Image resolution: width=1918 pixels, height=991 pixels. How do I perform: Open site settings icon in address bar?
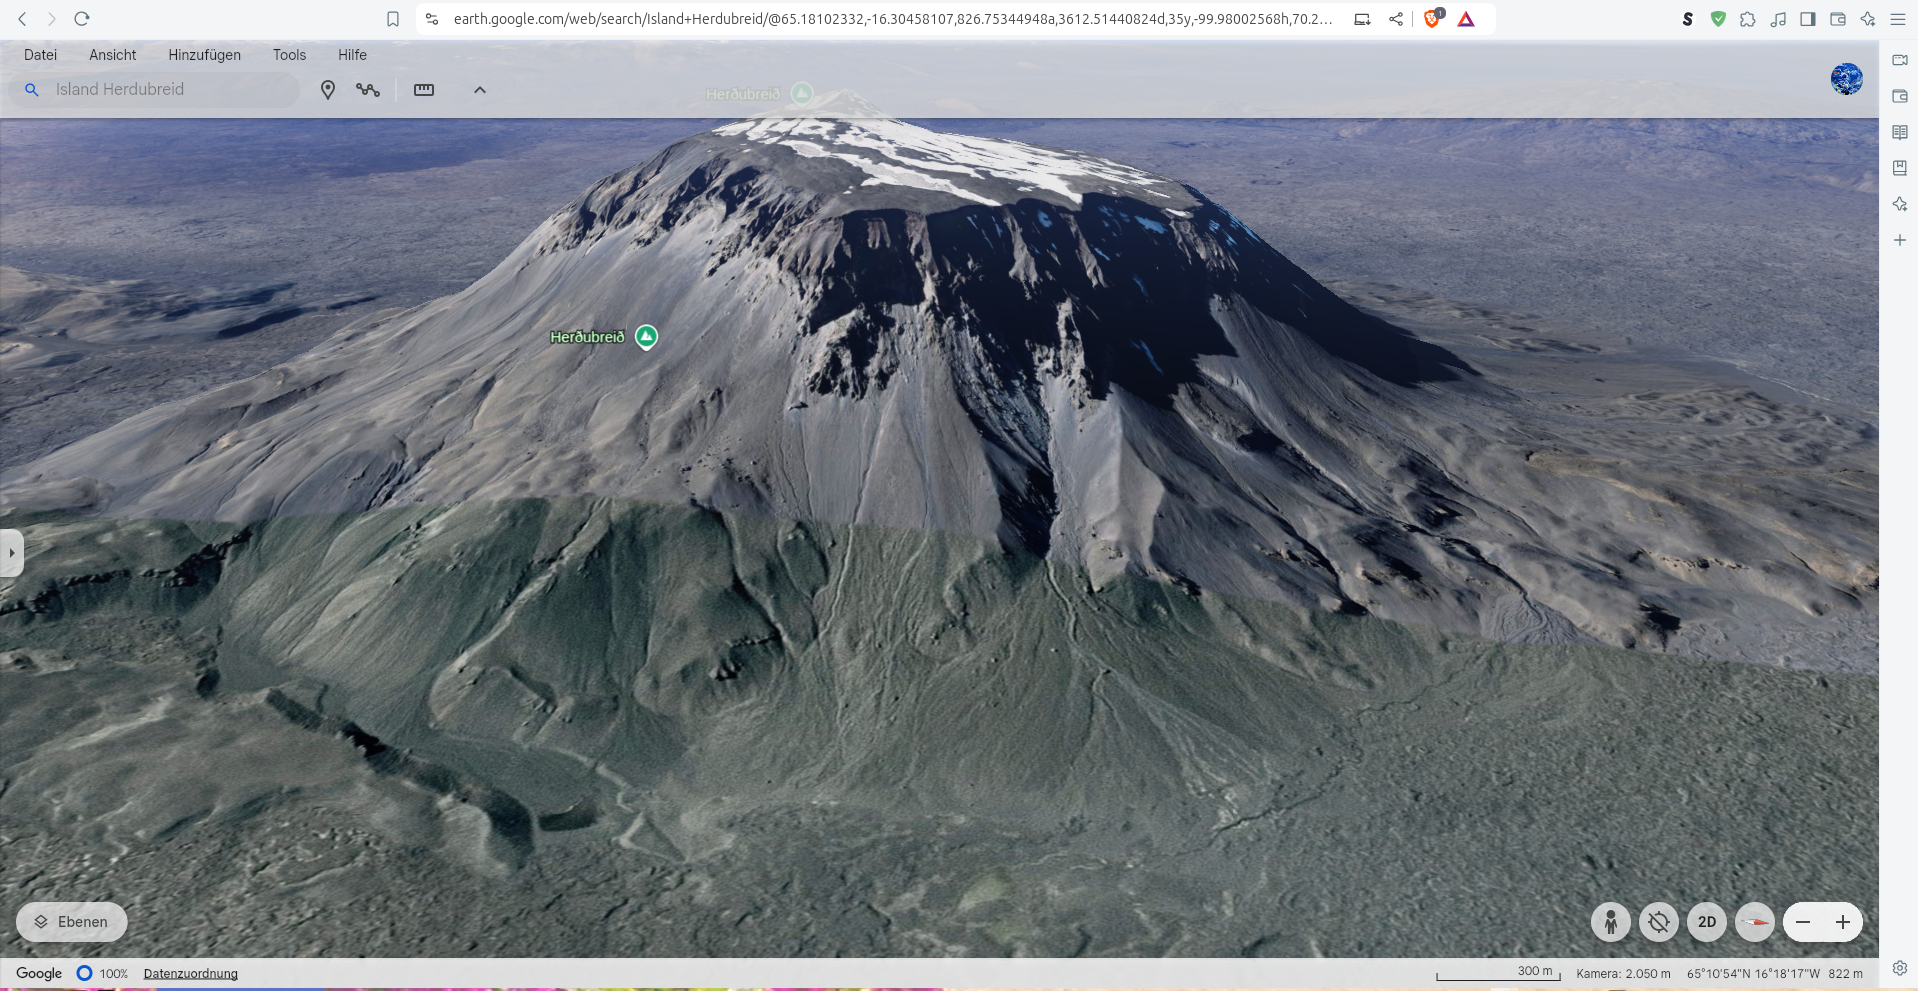432,19
